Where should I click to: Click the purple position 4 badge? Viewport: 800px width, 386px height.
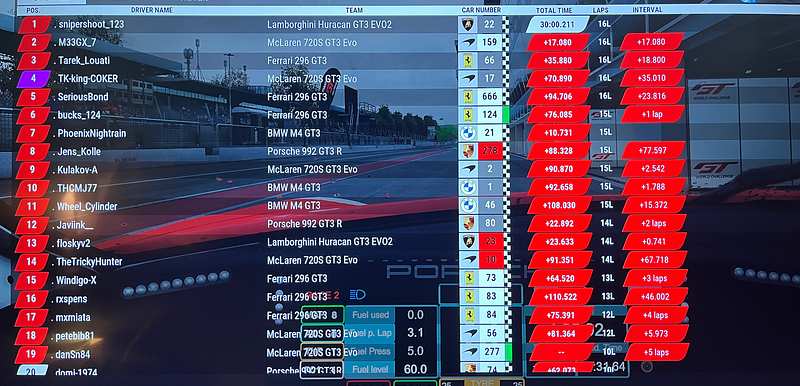click(34, 79)
